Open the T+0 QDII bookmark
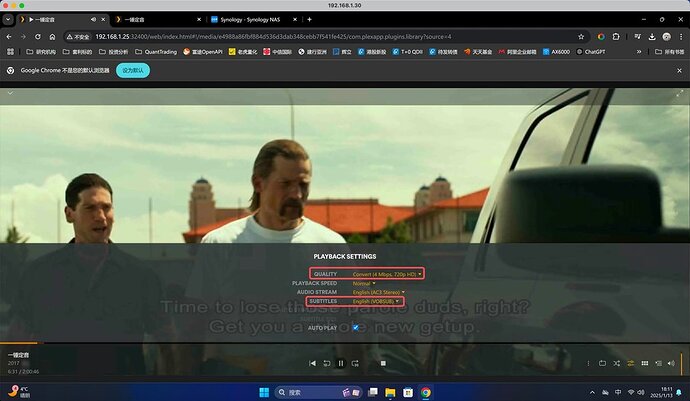 point(407,52)
